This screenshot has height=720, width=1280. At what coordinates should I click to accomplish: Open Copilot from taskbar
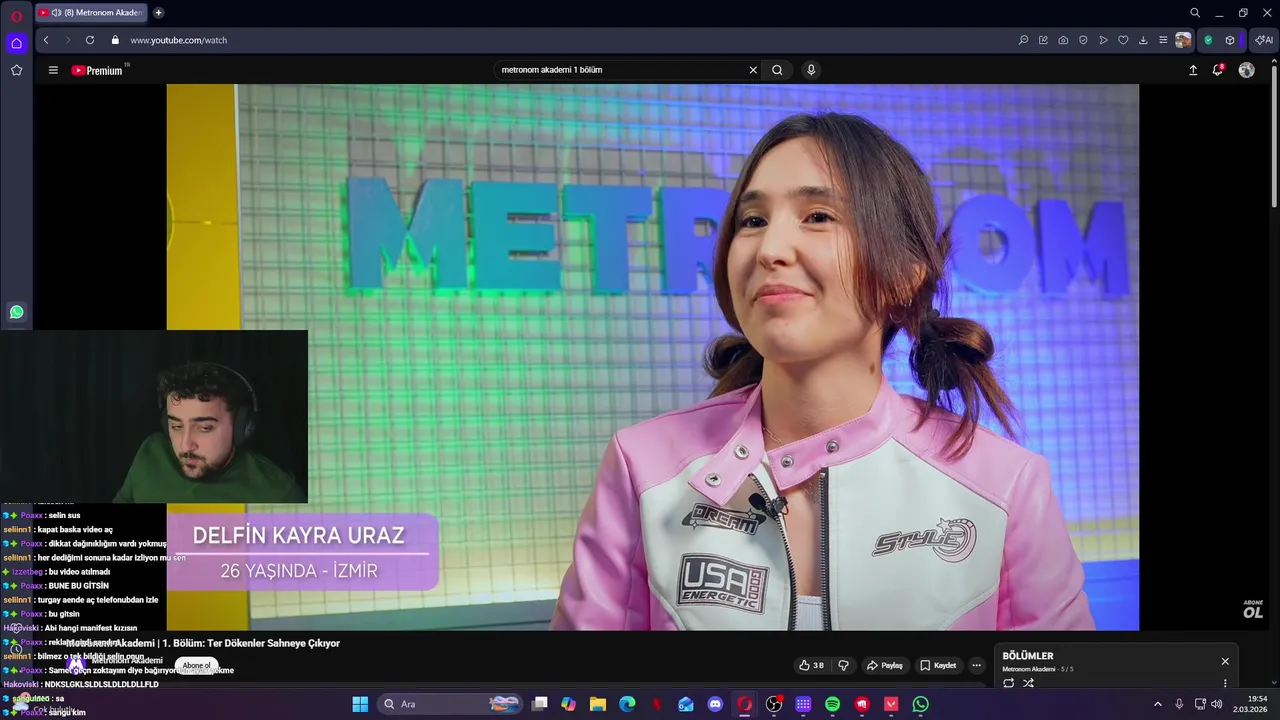569,704
